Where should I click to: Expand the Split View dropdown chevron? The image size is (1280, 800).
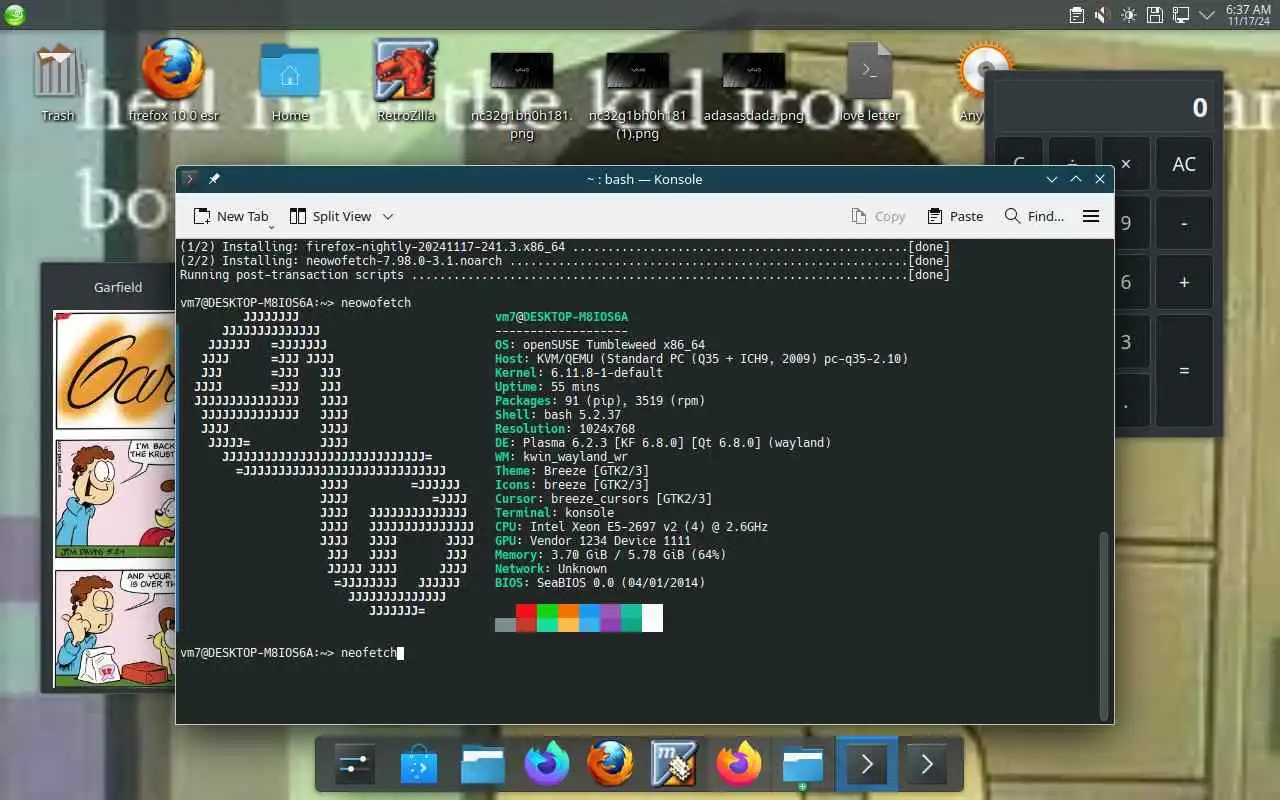pyautogui.click(x=388, y=216)
